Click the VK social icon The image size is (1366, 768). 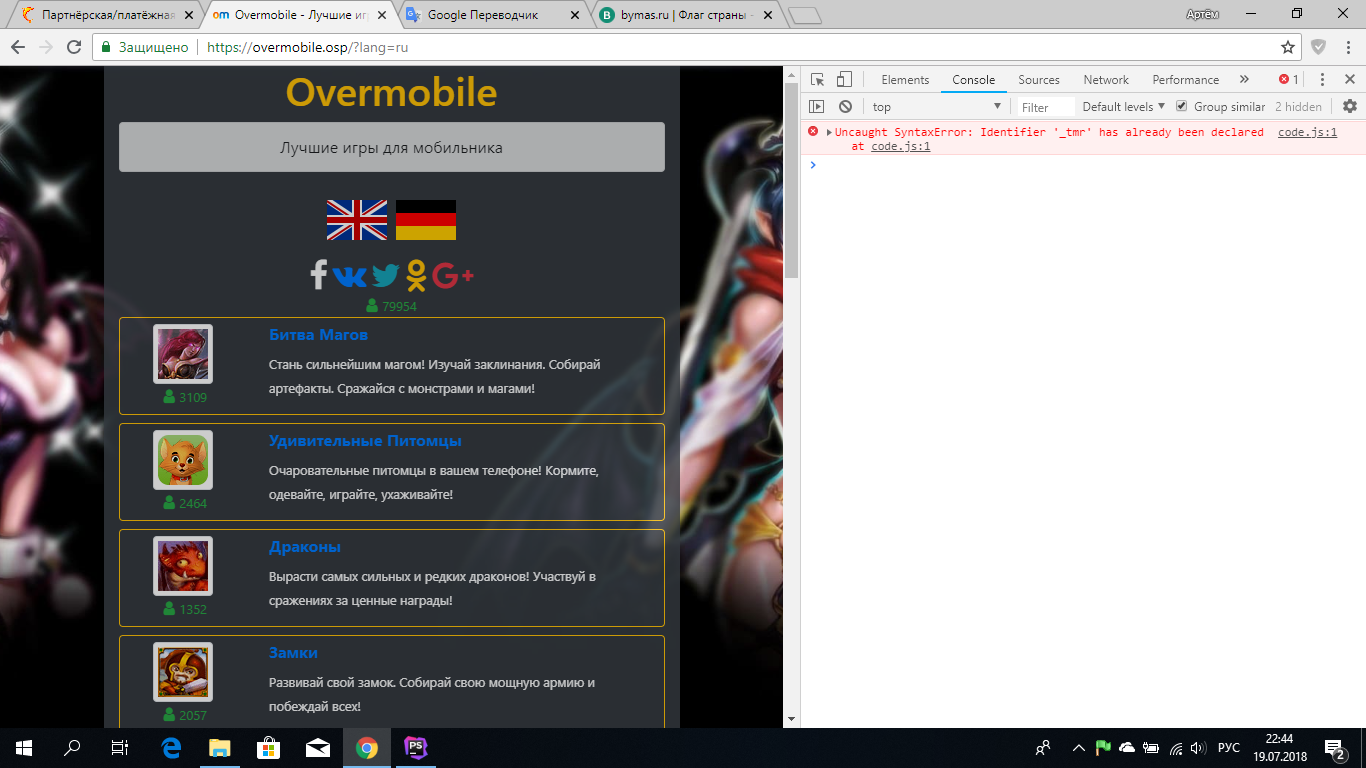click(350, 275)
